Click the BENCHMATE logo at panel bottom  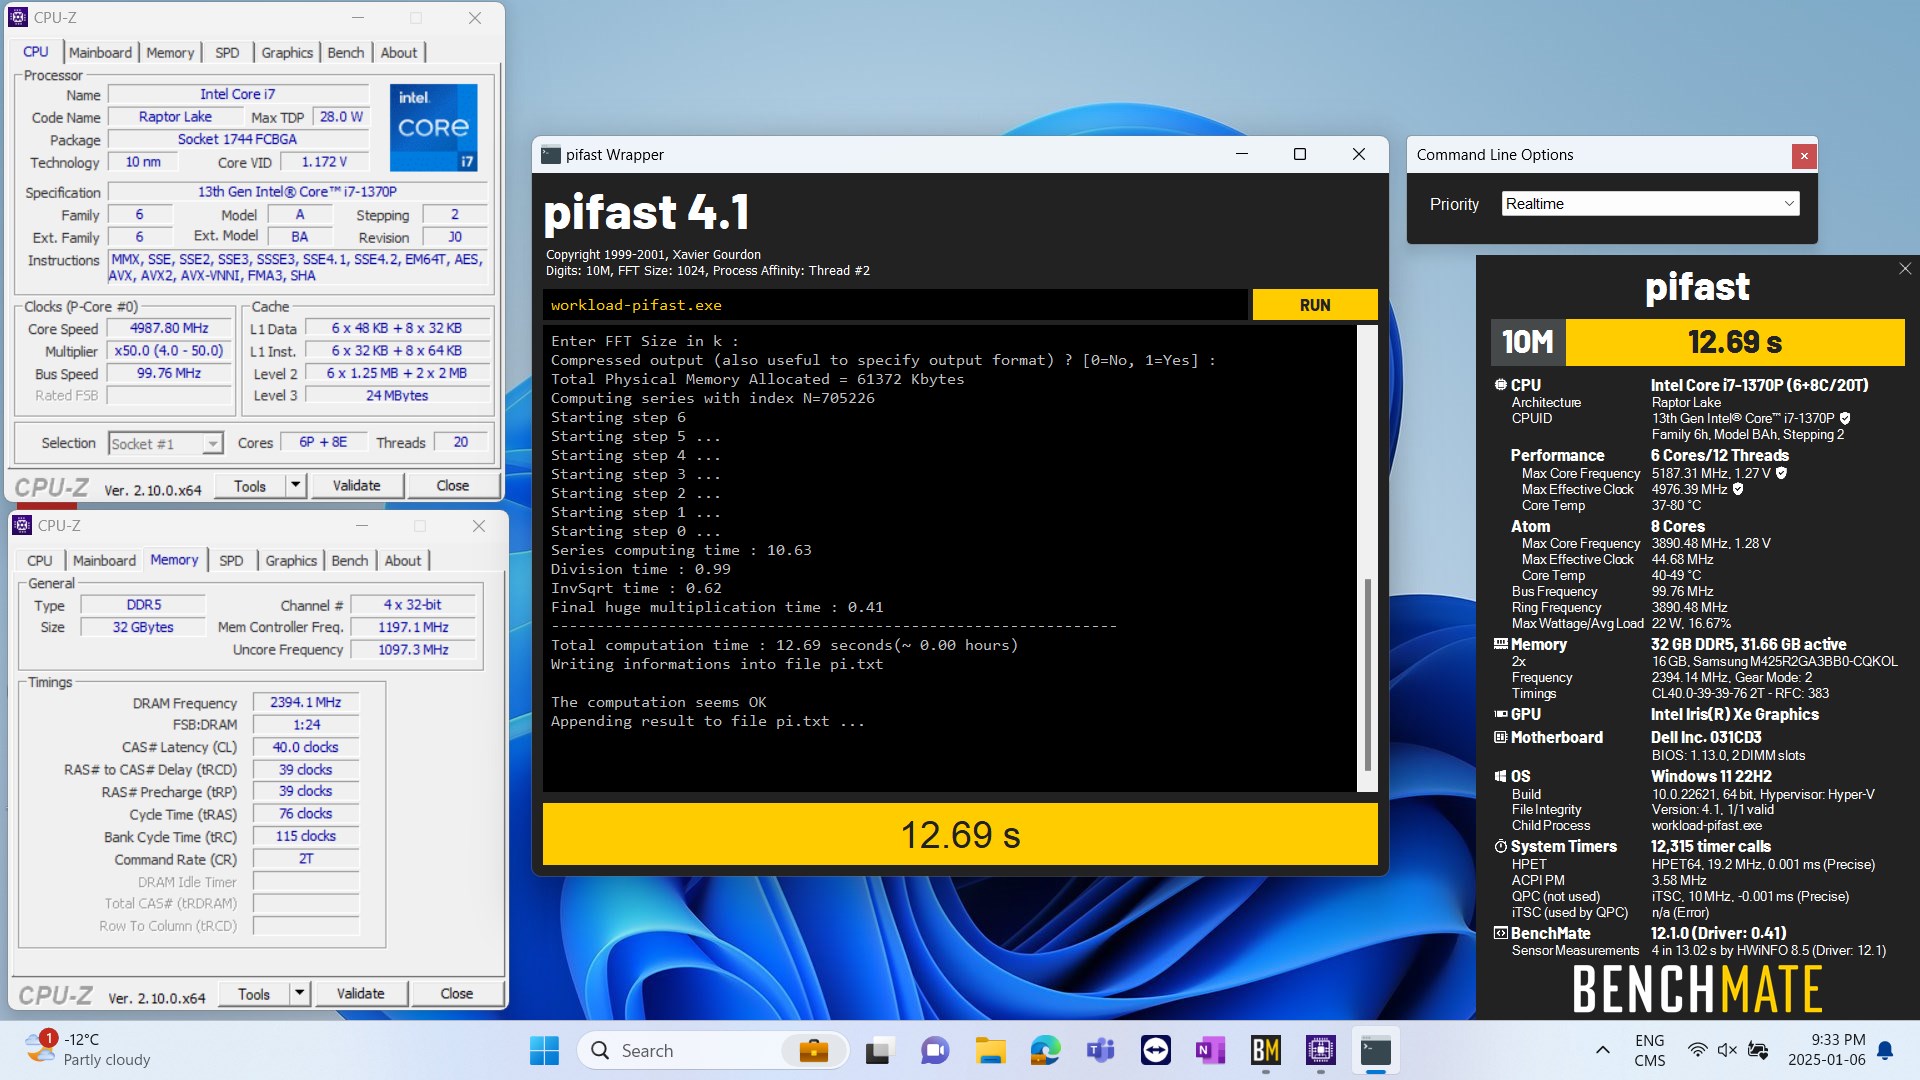1697,988
